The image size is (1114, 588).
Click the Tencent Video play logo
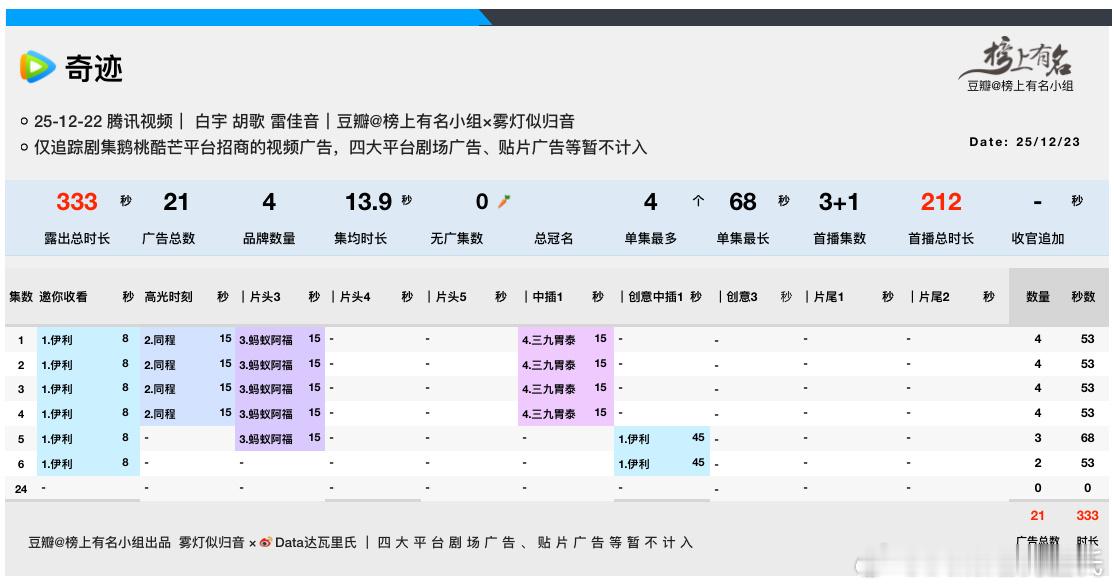pos(37,67)
